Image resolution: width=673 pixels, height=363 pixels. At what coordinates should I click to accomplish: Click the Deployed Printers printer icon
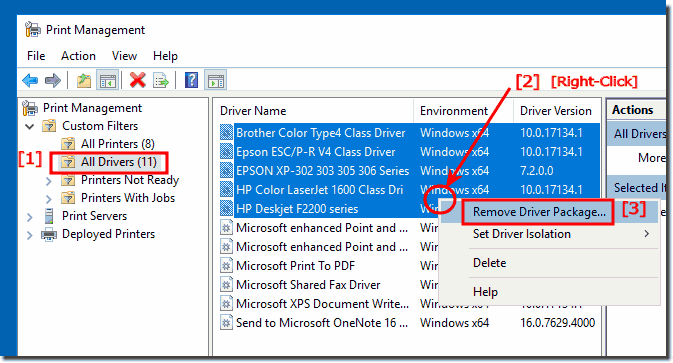click(49, 234)
